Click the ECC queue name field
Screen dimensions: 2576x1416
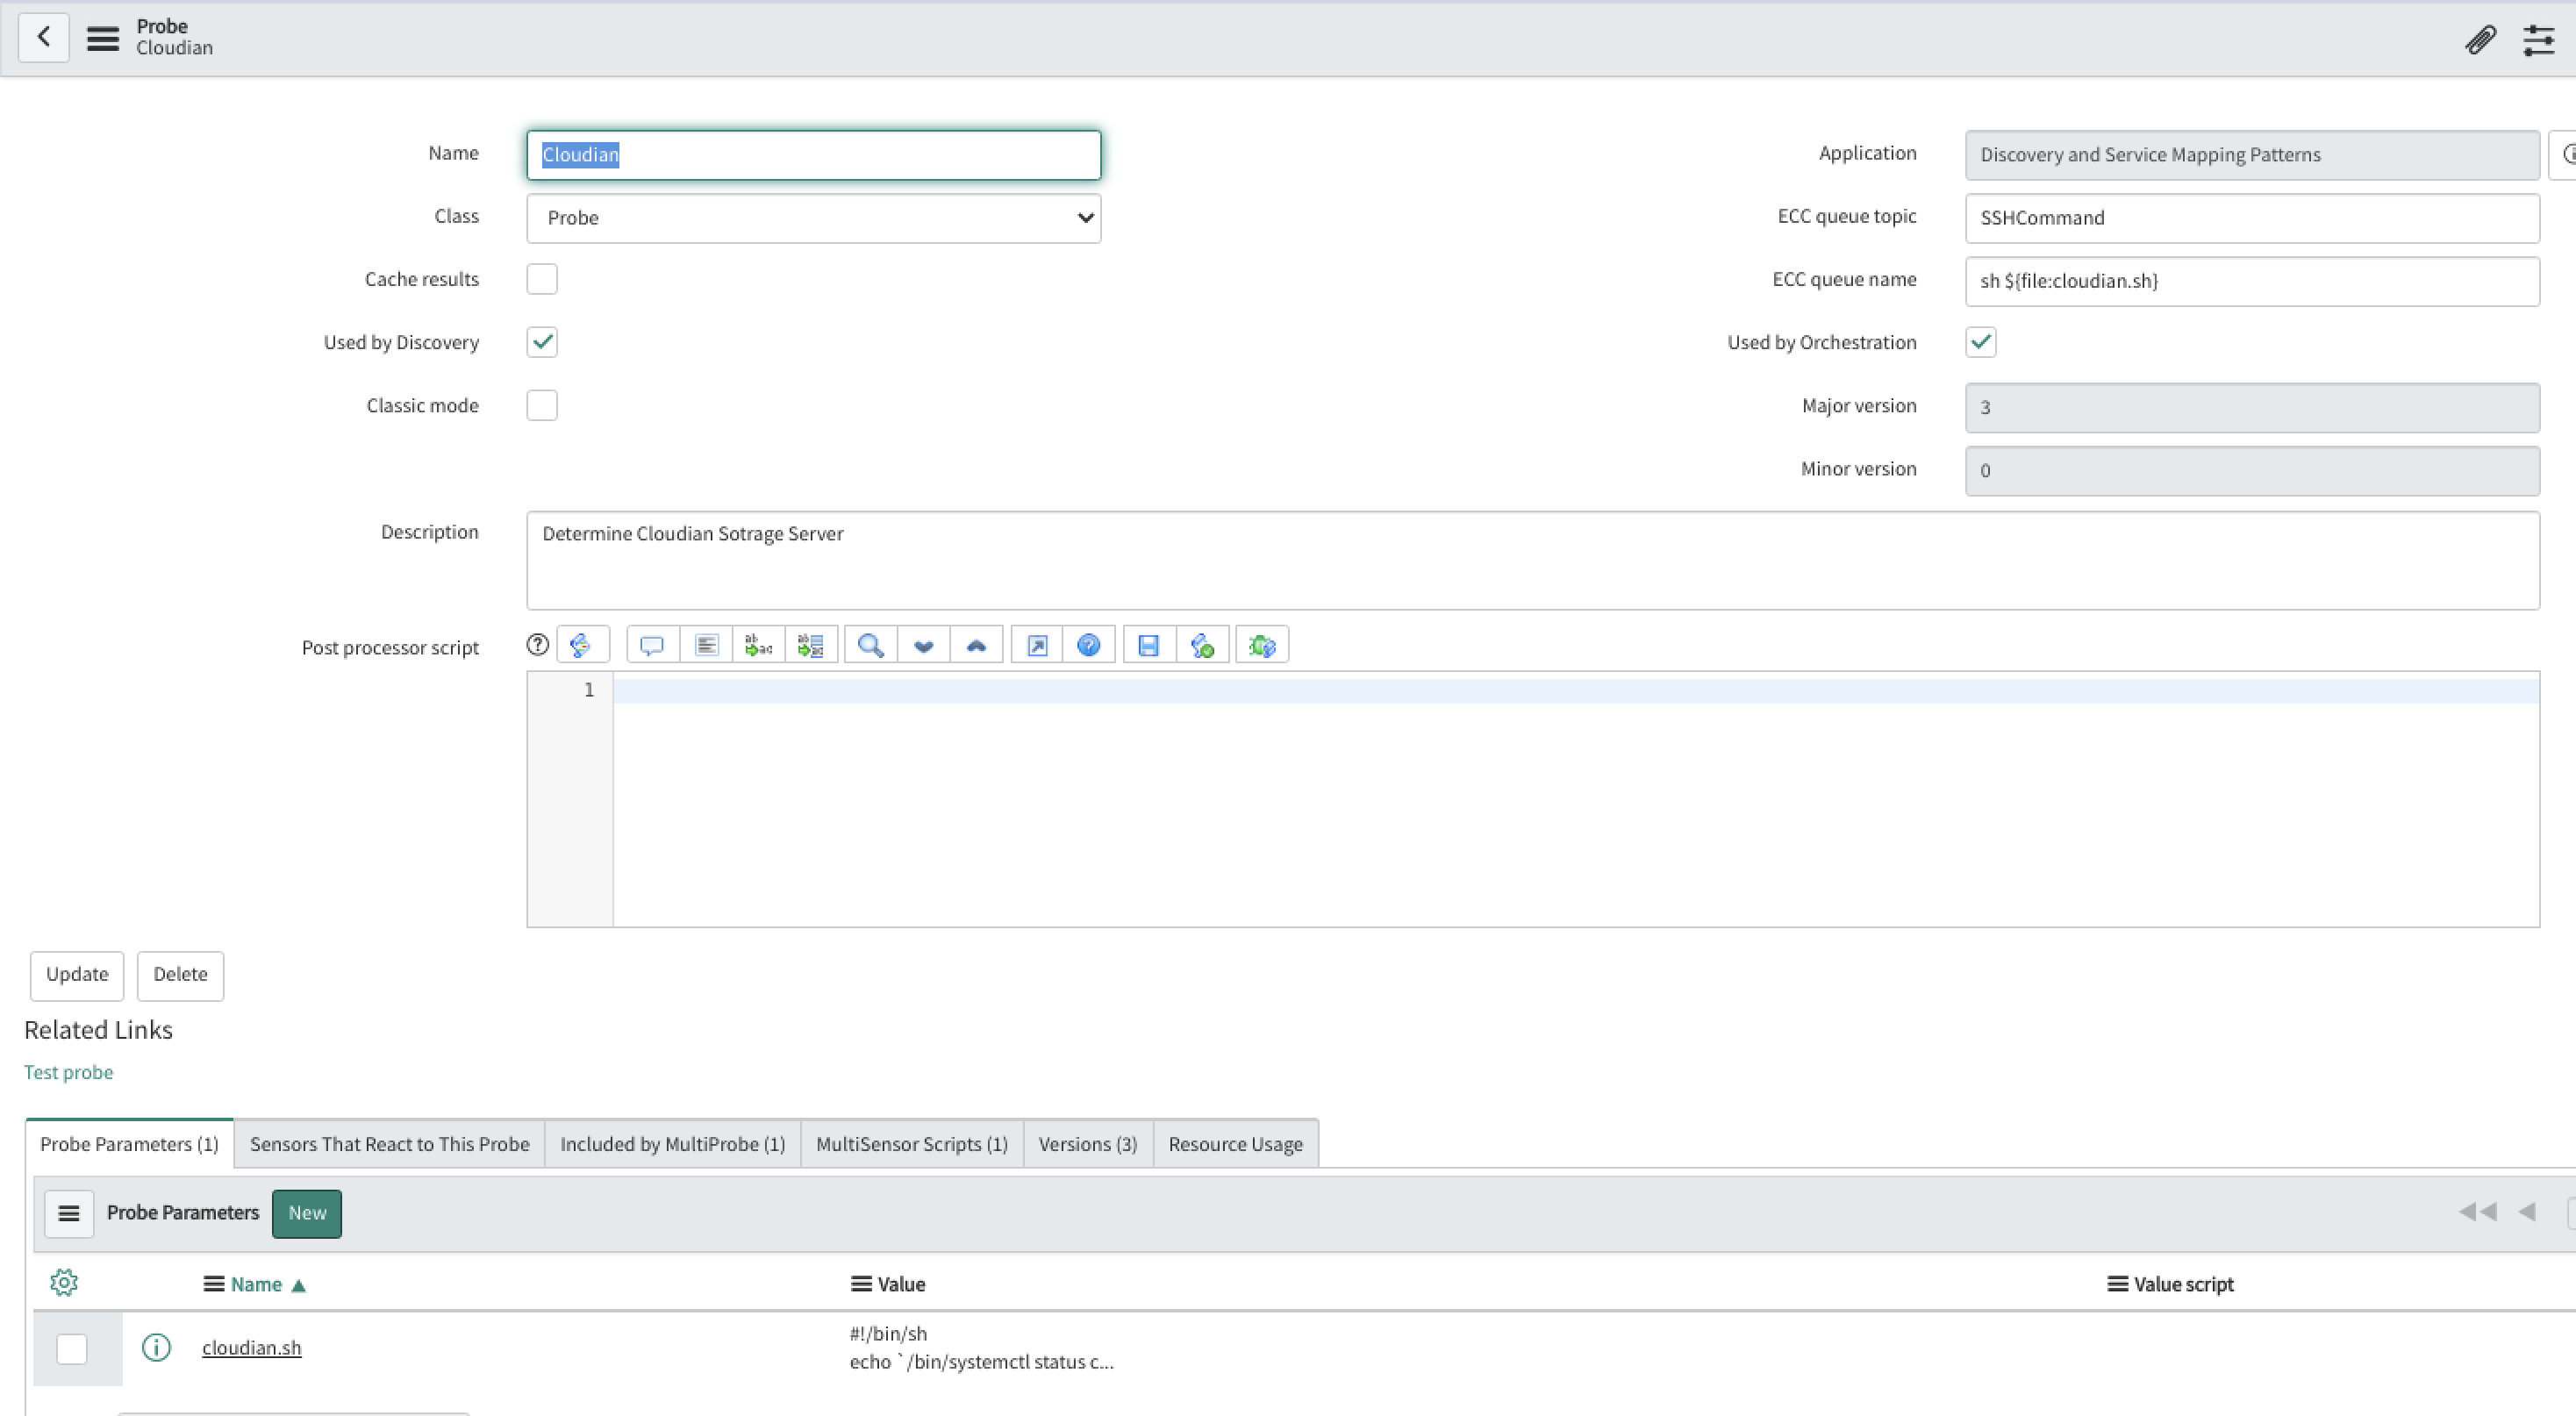[2252, 281]
